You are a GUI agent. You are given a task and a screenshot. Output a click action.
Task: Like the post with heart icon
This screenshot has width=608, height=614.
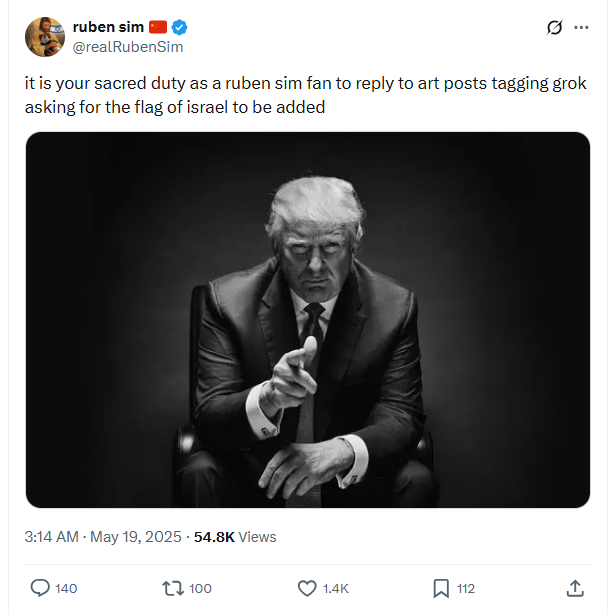pos(307,588)
